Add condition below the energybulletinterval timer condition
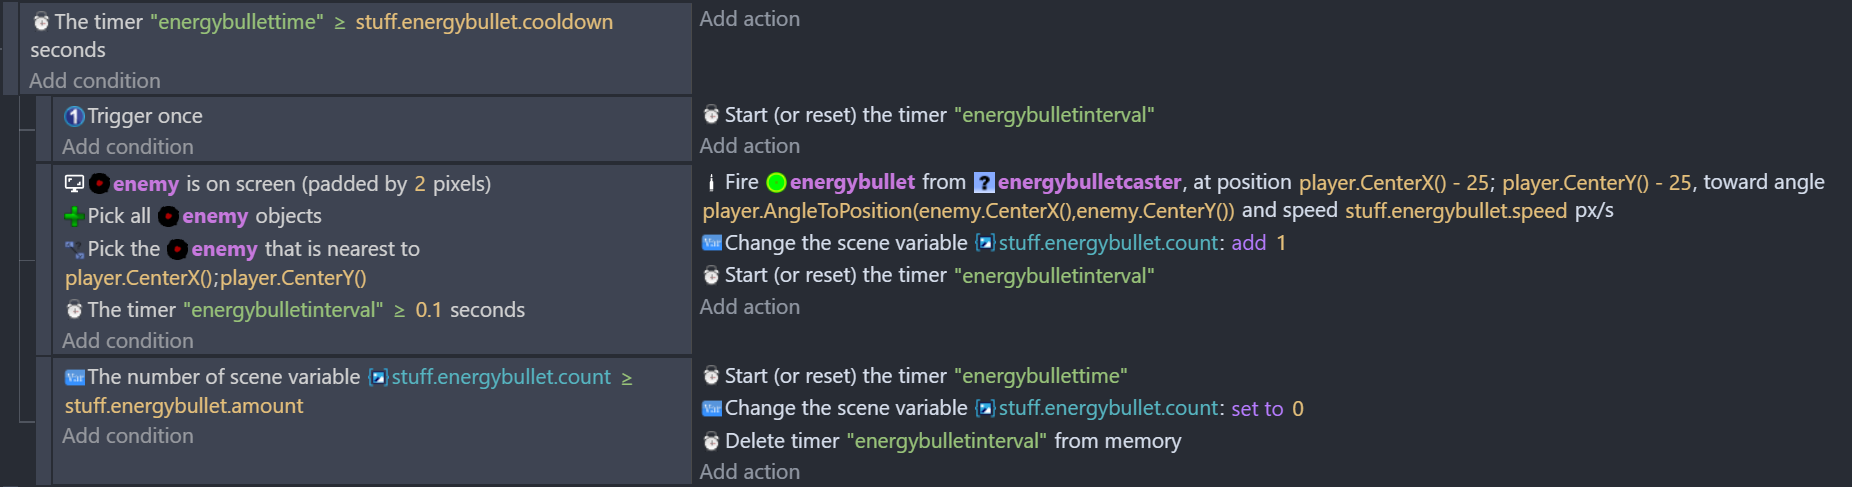The width and height of the screenshot is (1852, 487). 128,341
